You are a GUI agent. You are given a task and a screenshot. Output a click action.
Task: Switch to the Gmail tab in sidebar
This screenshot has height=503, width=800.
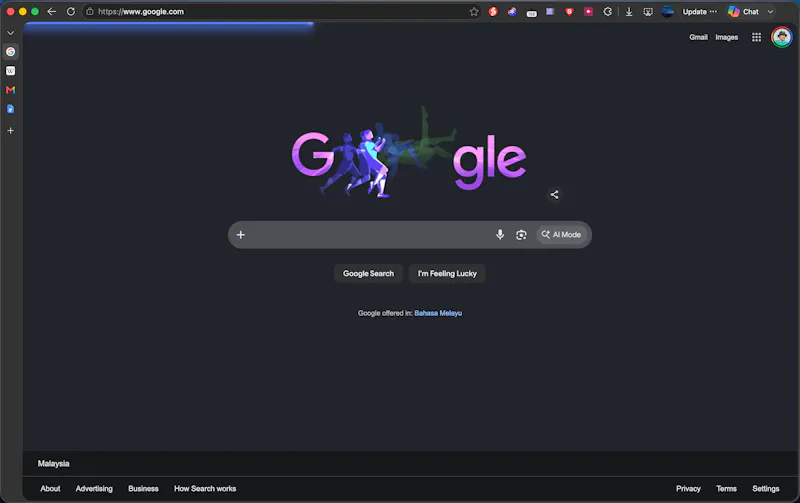tap(10, 90)
